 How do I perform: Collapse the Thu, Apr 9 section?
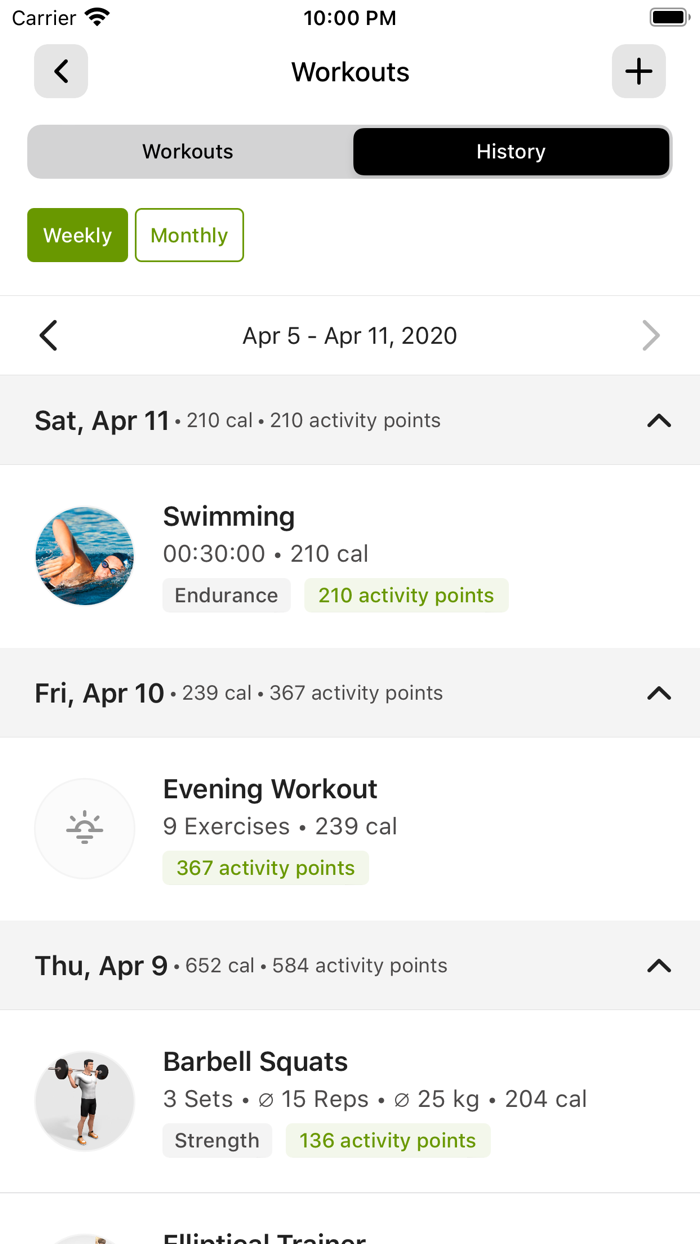pos(658,965)
